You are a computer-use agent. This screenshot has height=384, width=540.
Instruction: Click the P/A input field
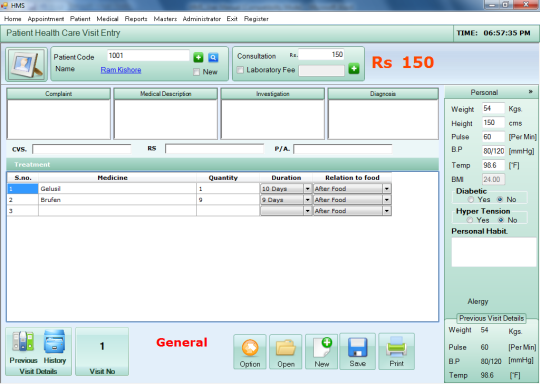(343, 149)
